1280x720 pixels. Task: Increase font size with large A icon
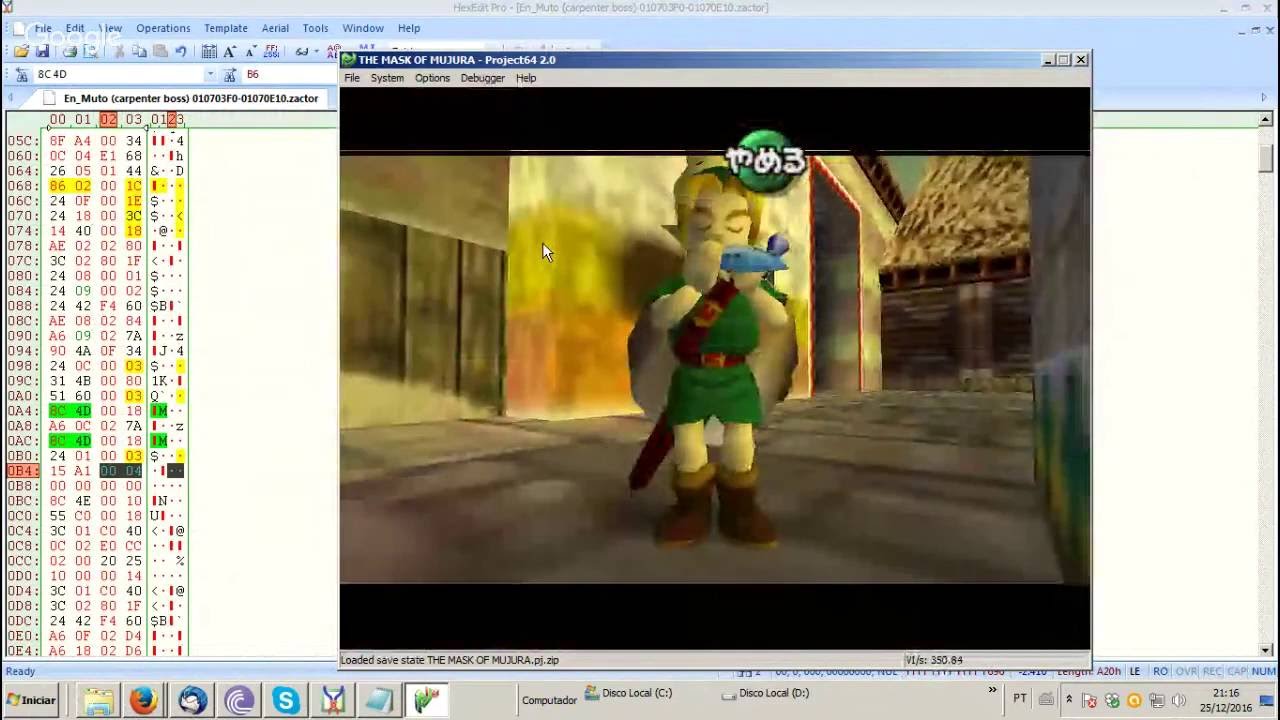click(x=230, y=51)
